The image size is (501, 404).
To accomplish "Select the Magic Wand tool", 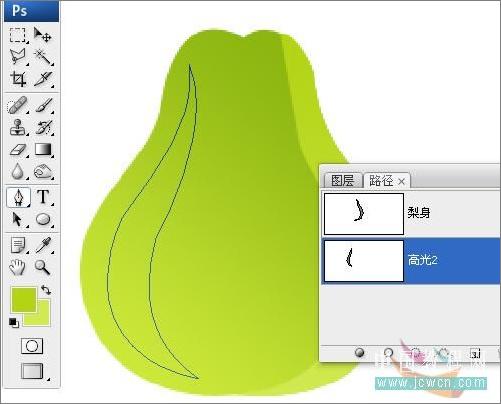I will 43,57.
